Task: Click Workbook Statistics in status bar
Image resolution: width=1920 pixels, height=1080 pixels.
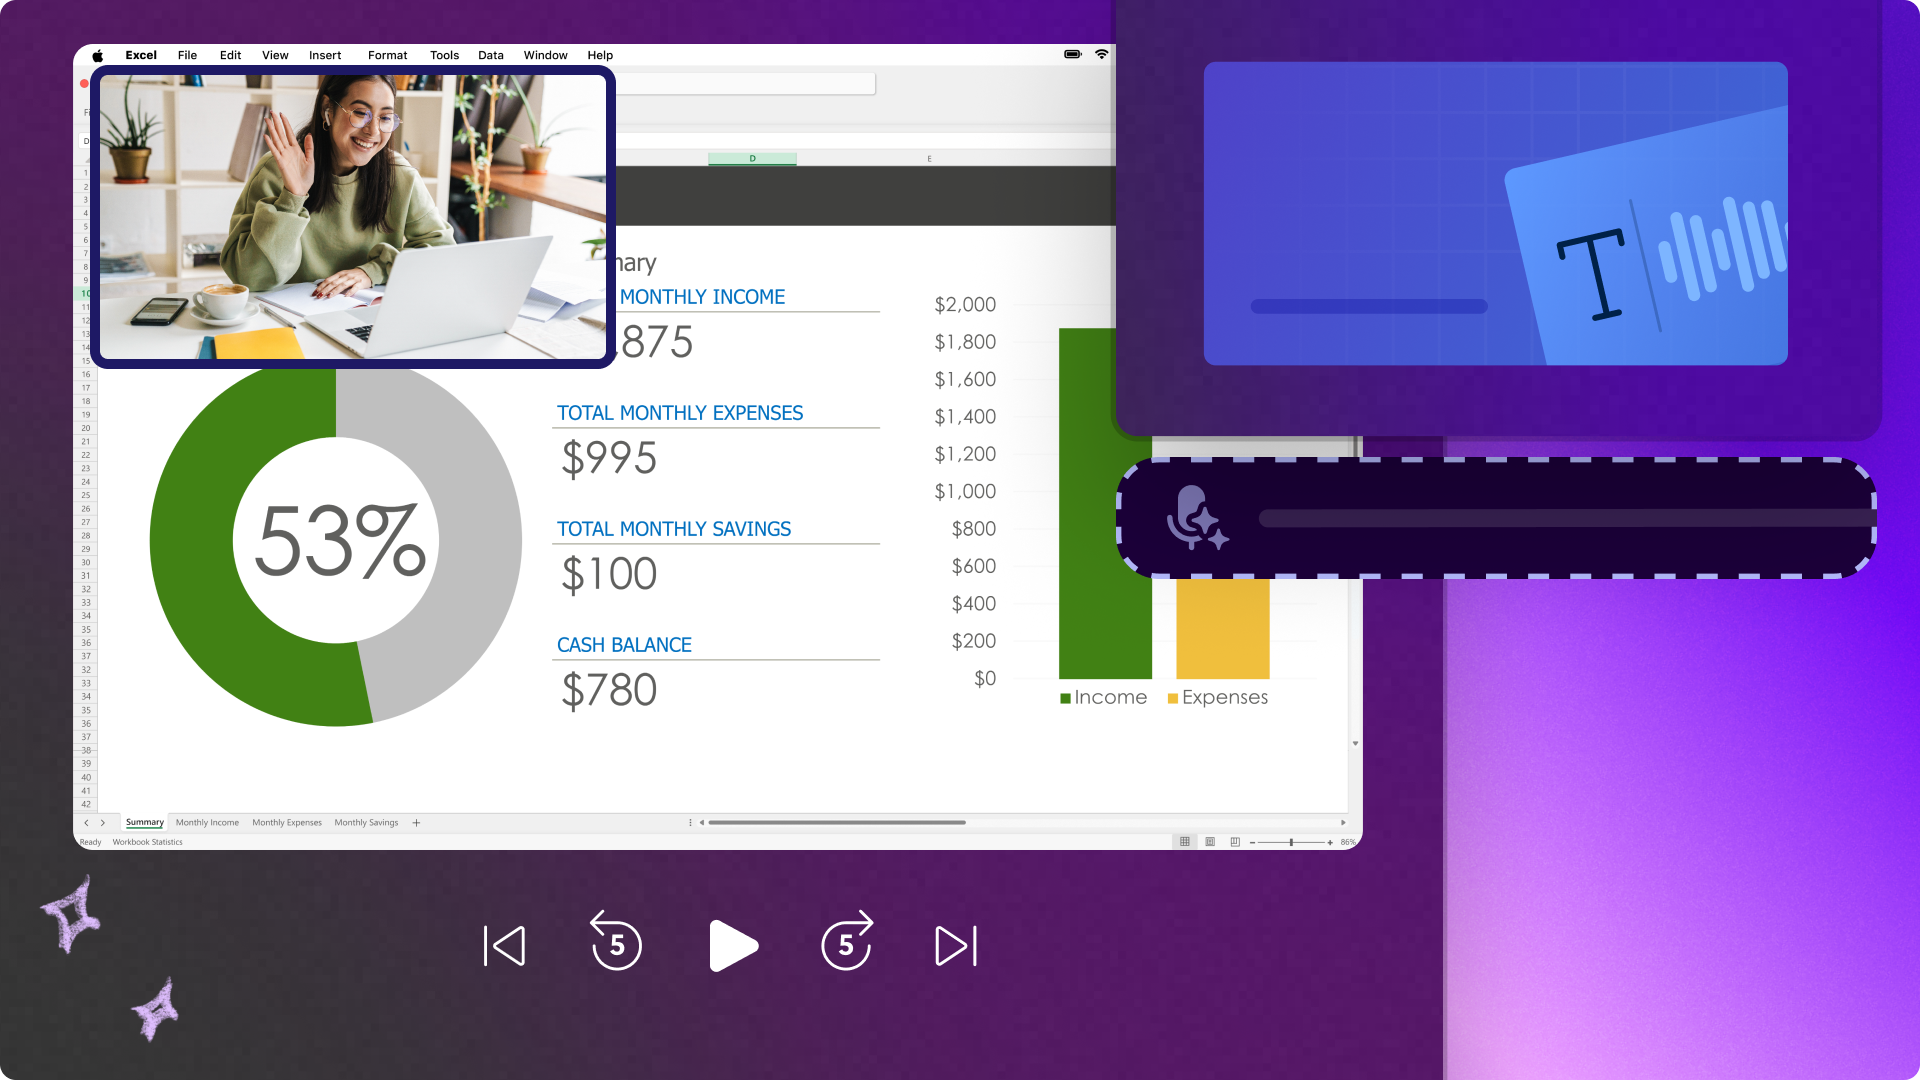Action: click(x=147, y=842)
